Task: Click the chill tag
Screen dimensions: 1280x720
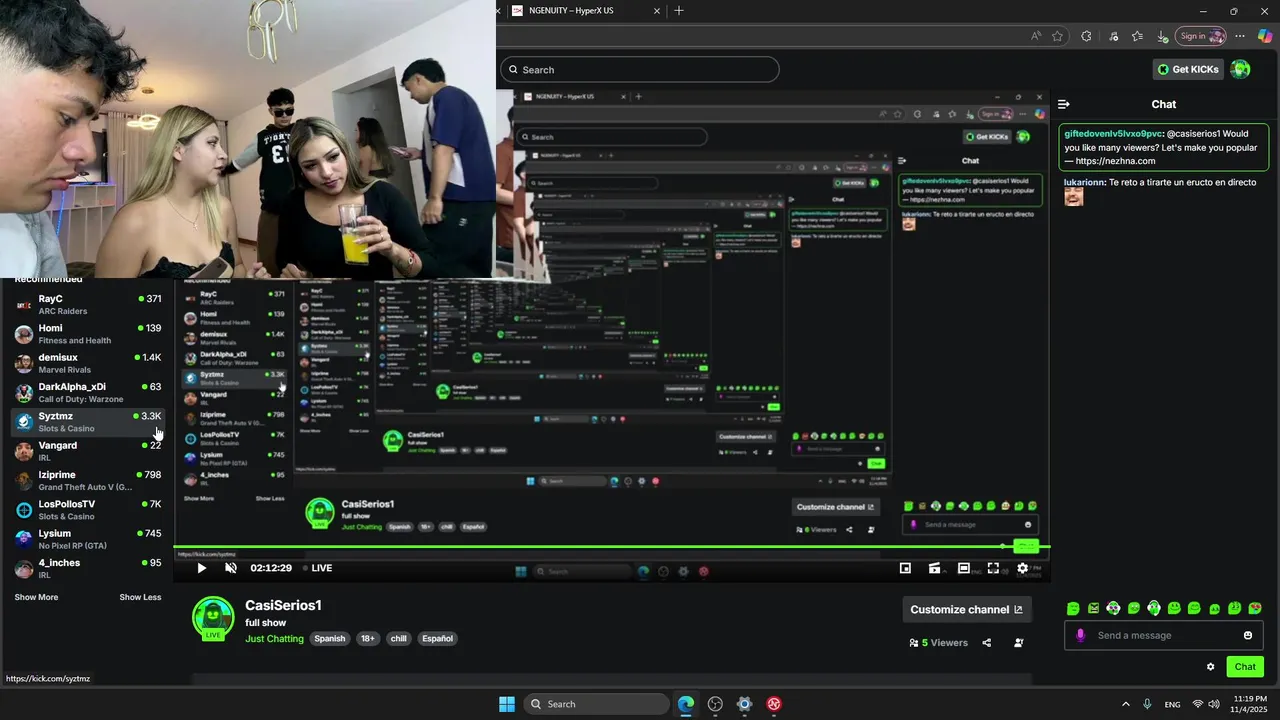Action: pos(398,638)
